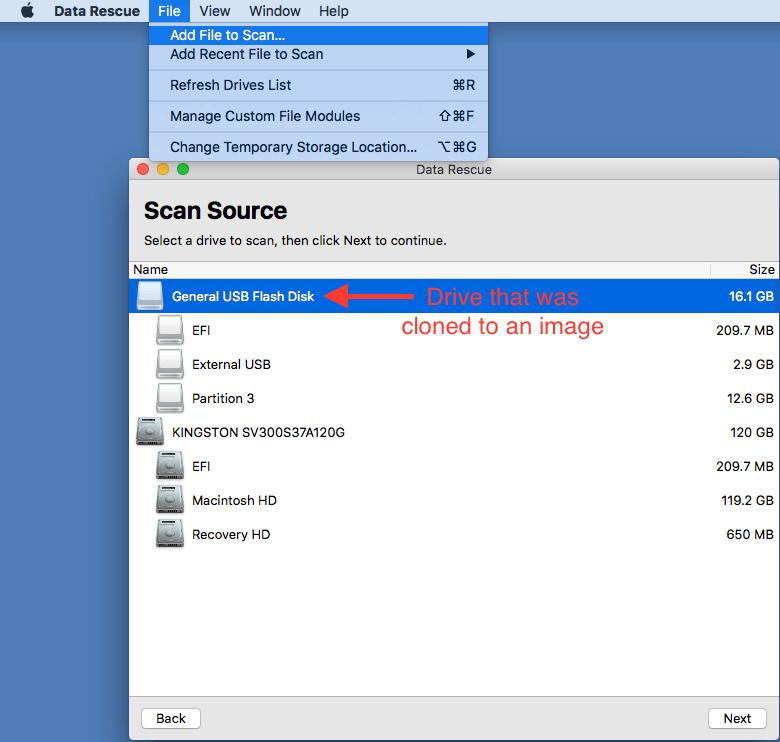Image resolution: width=780 pixels, height=742 pixels.
Task: Click the 2.9 GB size value
Action: pos(753,364)
